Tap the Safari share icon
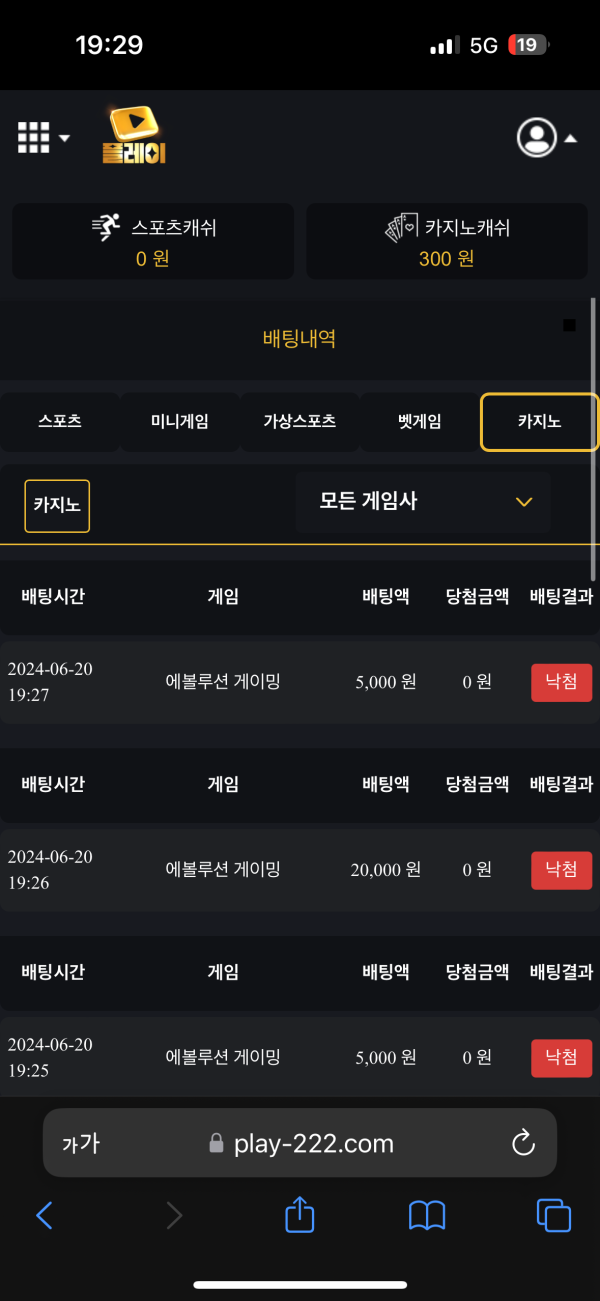The width and height of the screenshot is (600, 1301). (x=300, y=1215)
